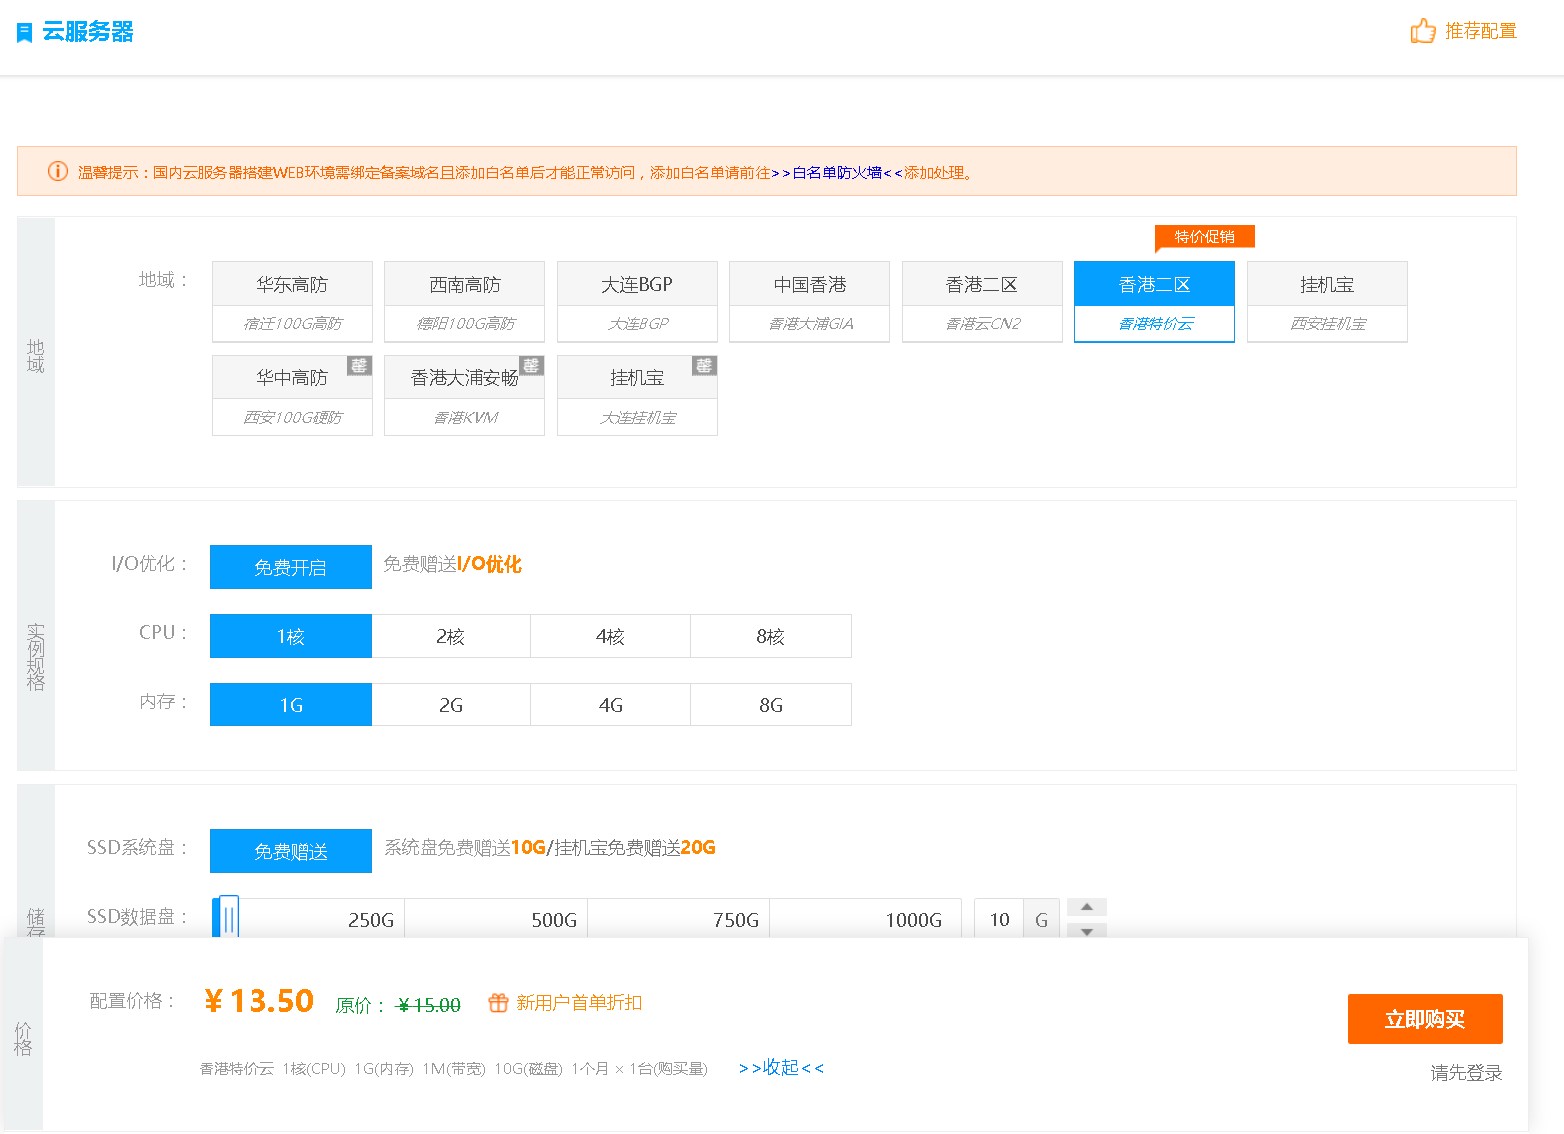Viewport: 1564px width, 1134px height.
Task: Select 大连BGP region
Action: pyautogui.click(x=637, y=302)
